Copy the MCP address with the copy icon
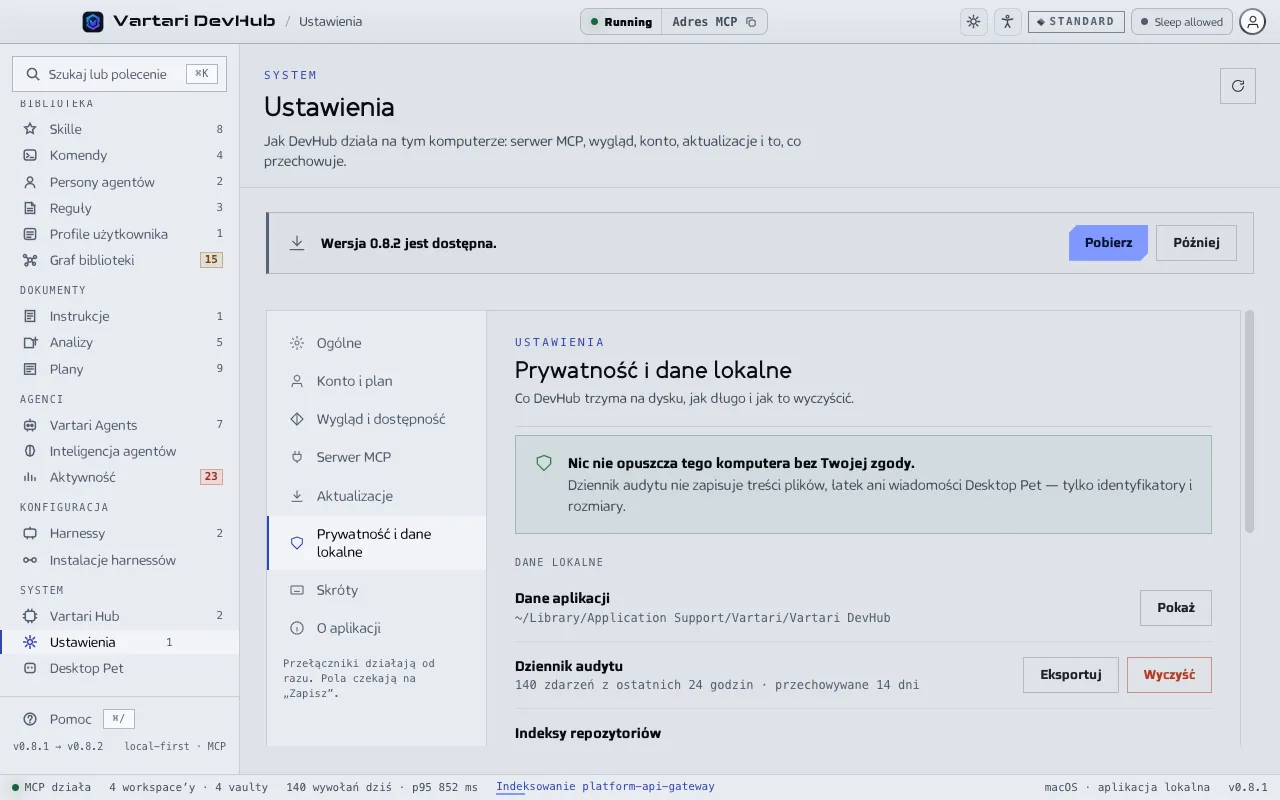This screenshot has width=1280, height=800. 751,22
